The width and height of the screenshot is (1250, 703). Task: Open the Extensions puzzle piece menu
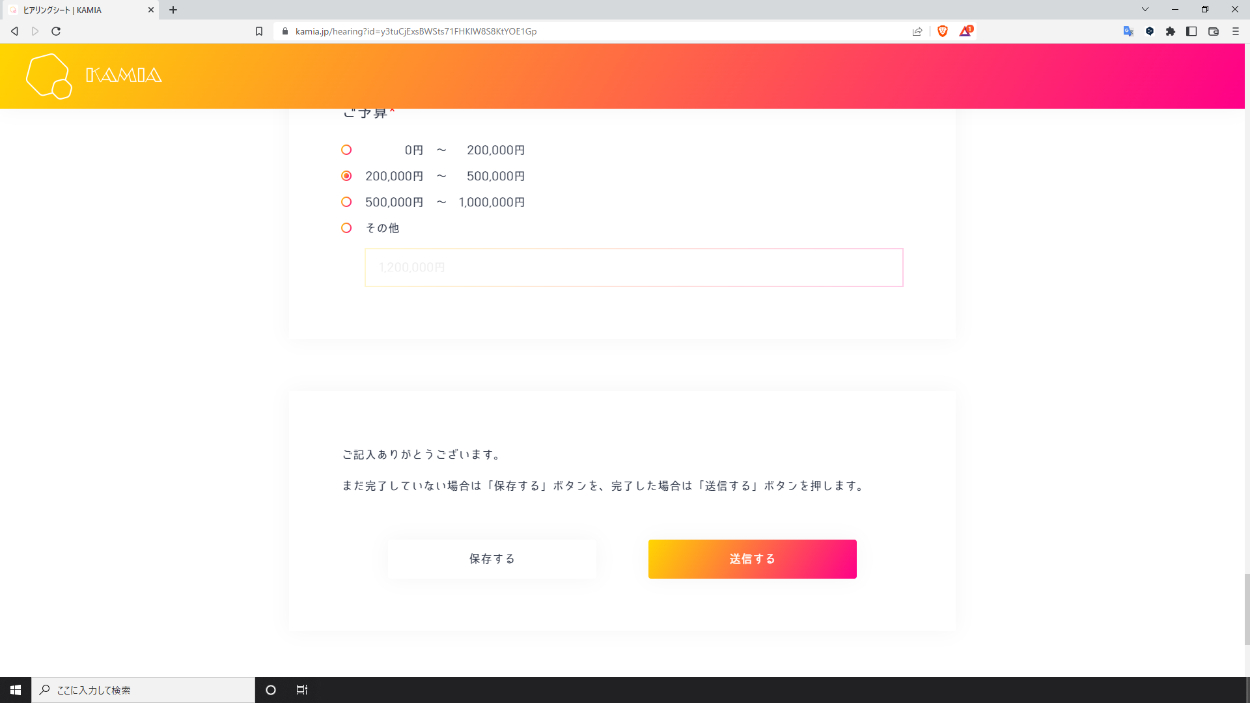pyautogui.click(x=1170, y=31)
